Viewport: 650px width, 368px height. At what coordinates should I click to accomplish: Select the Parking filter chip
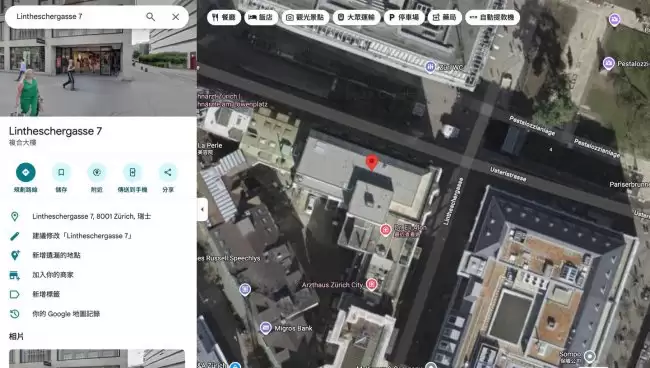(404, 17)
